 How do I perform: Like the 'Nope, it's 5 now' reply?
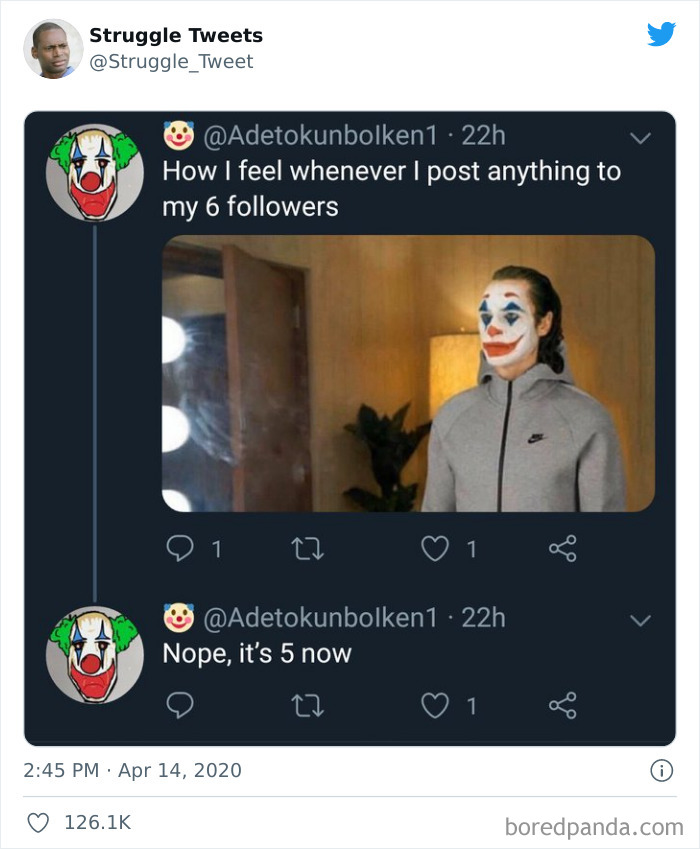point(434,705)
